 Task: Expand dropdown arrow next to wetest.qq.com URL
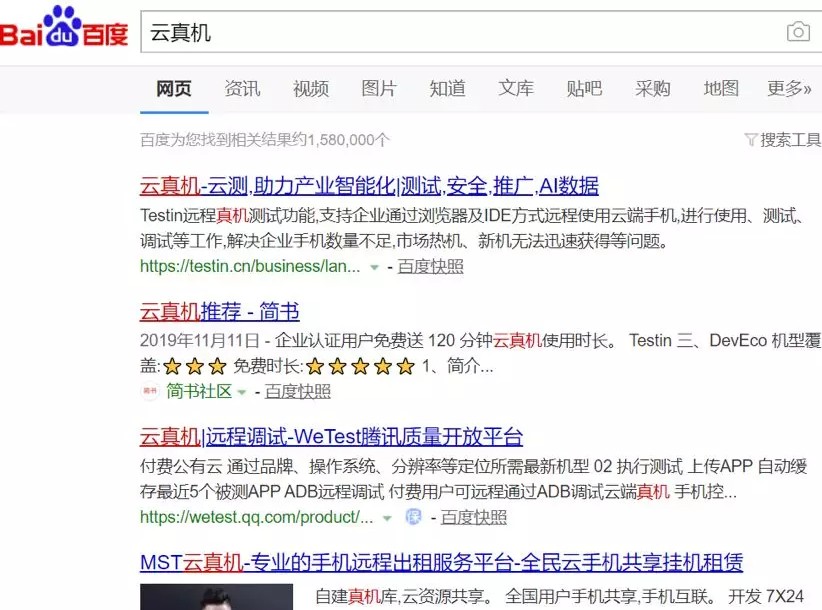point(387,518)
